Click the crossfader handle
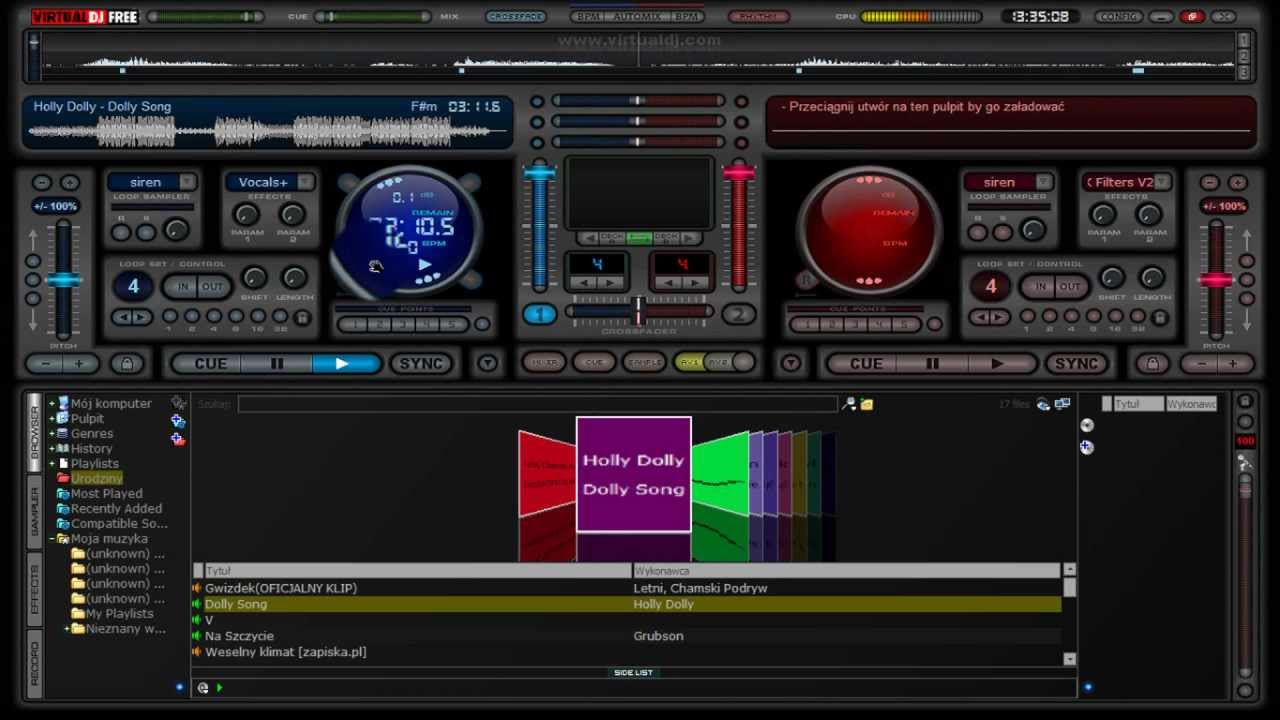Image resolution: width=1280 pixels, height=720 pixels. [x=639, y=311]
